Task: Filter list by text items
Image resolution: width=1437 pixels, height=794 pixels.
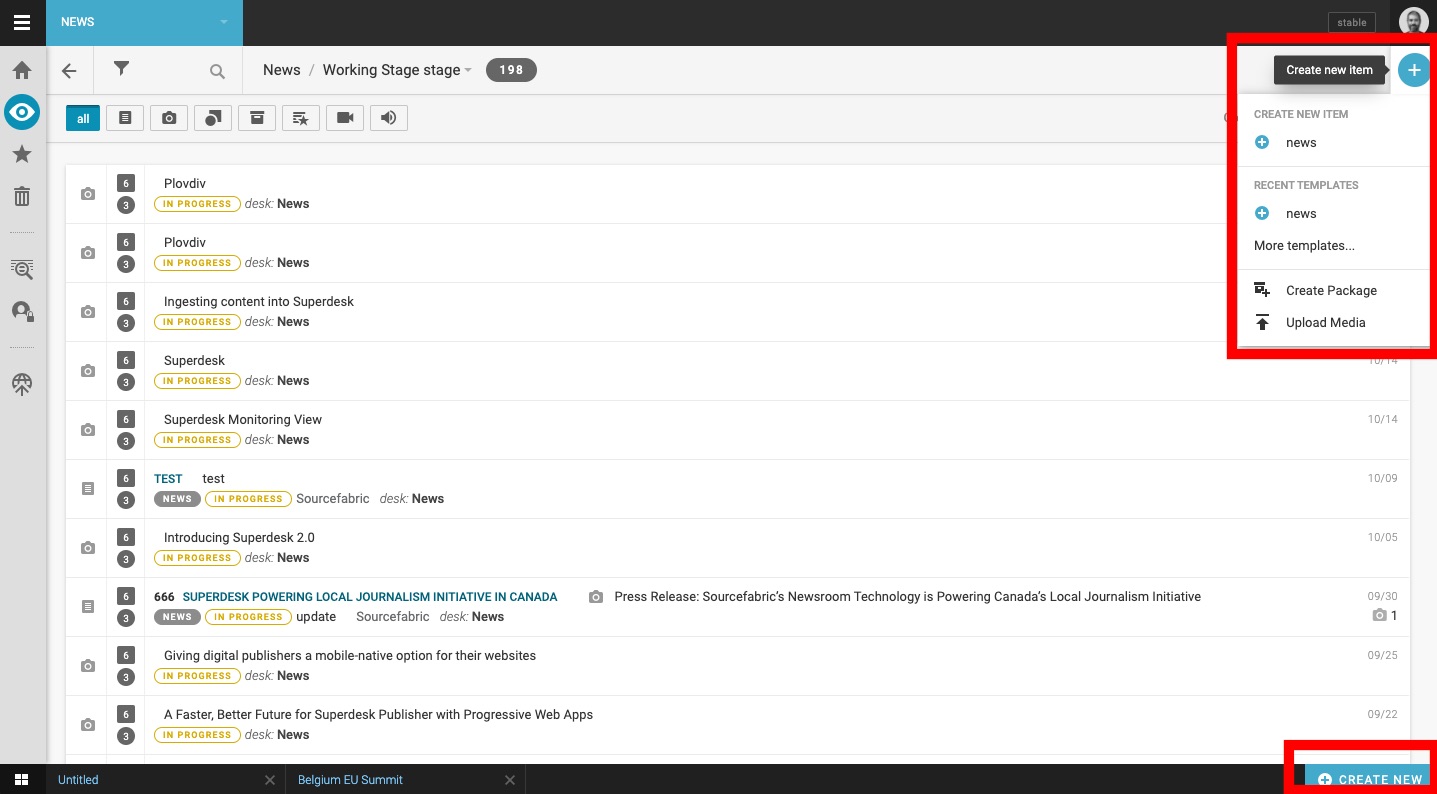Action: coord(125,118)
